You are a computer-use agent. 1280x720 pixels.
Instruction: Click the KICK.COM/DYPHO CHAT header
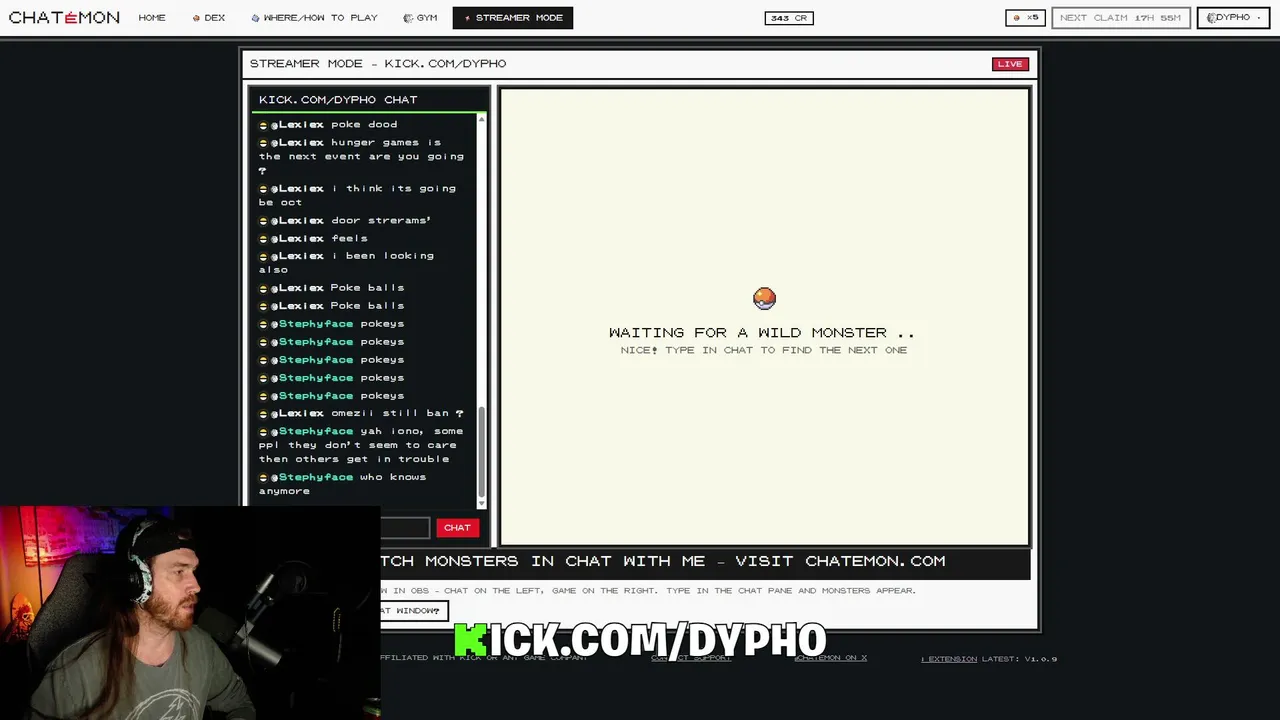point(338,99)
